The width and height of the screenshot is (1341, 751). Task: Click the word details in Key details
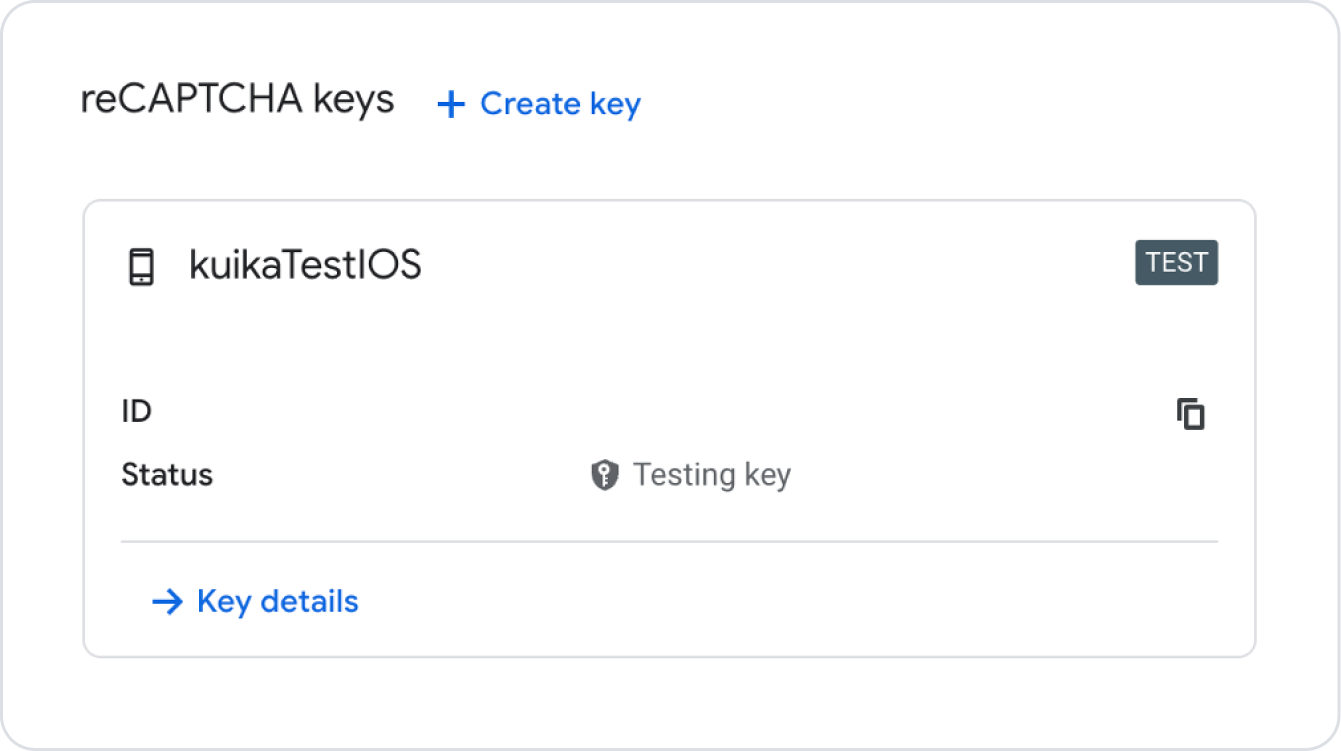coord(309,601)
